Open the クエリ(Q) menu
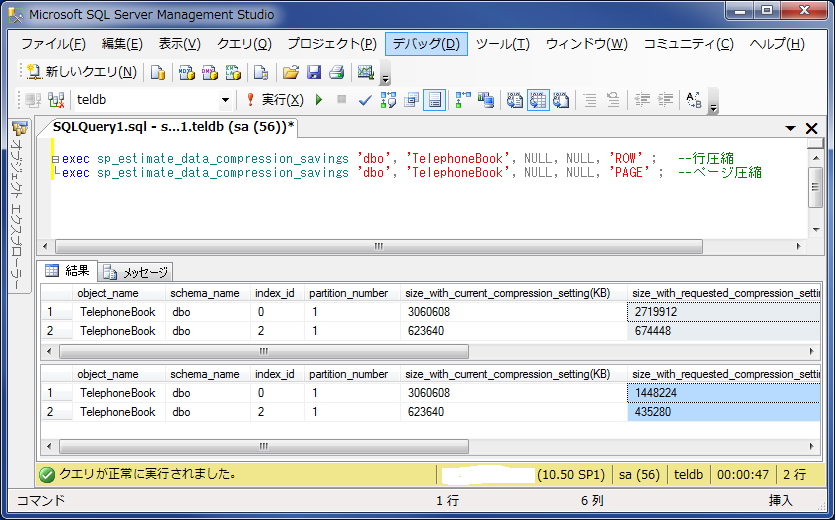This screenshot has width=836, height=520. click(x=244, y=44)
